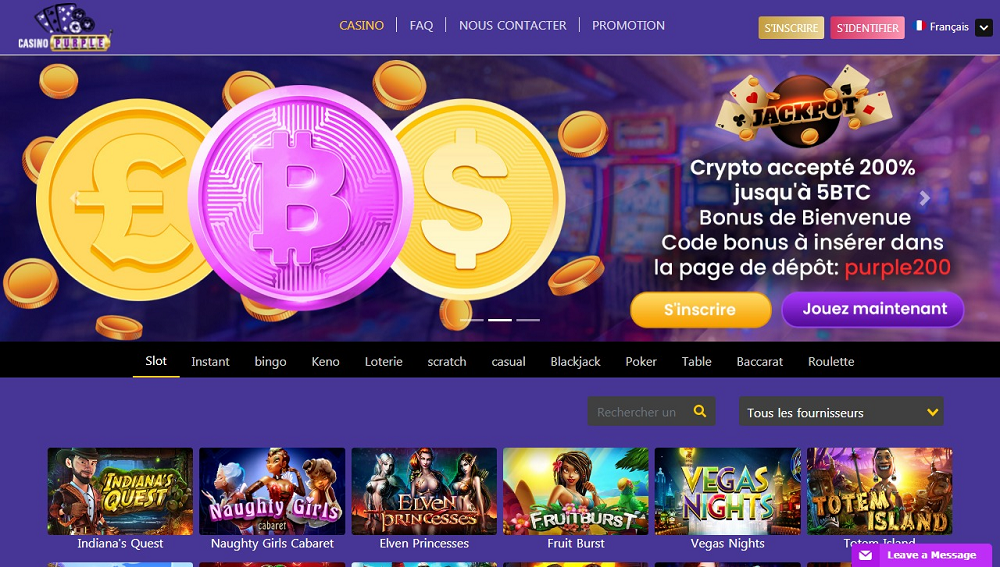Open the Français language dropdown arrow
This screenshot has width=1000, height=567.
(984, 27)
